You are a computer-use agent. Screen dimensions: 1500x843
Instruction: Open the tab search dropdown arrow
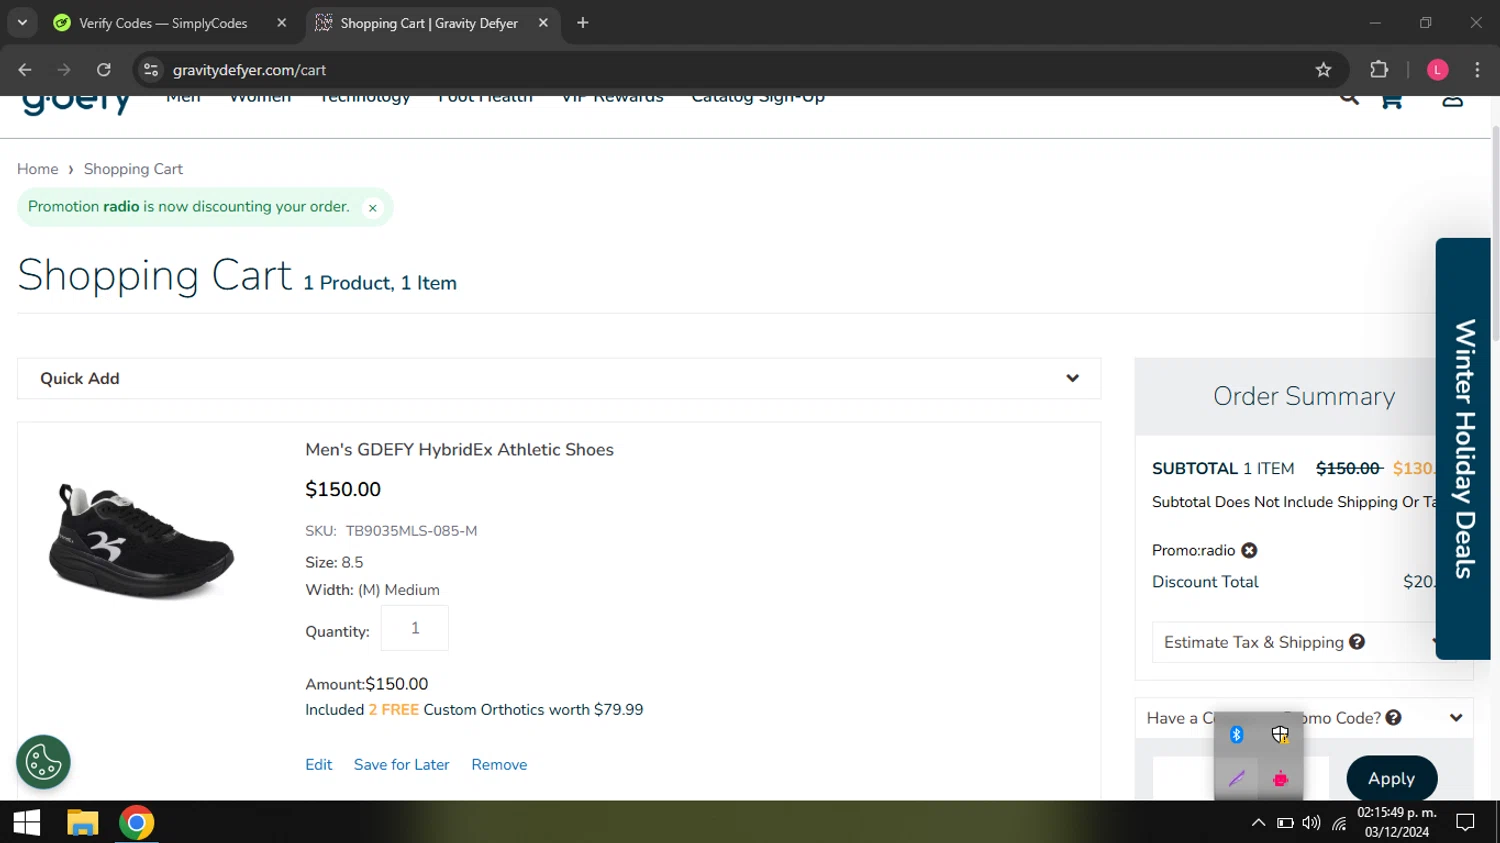tap(22, 22)
